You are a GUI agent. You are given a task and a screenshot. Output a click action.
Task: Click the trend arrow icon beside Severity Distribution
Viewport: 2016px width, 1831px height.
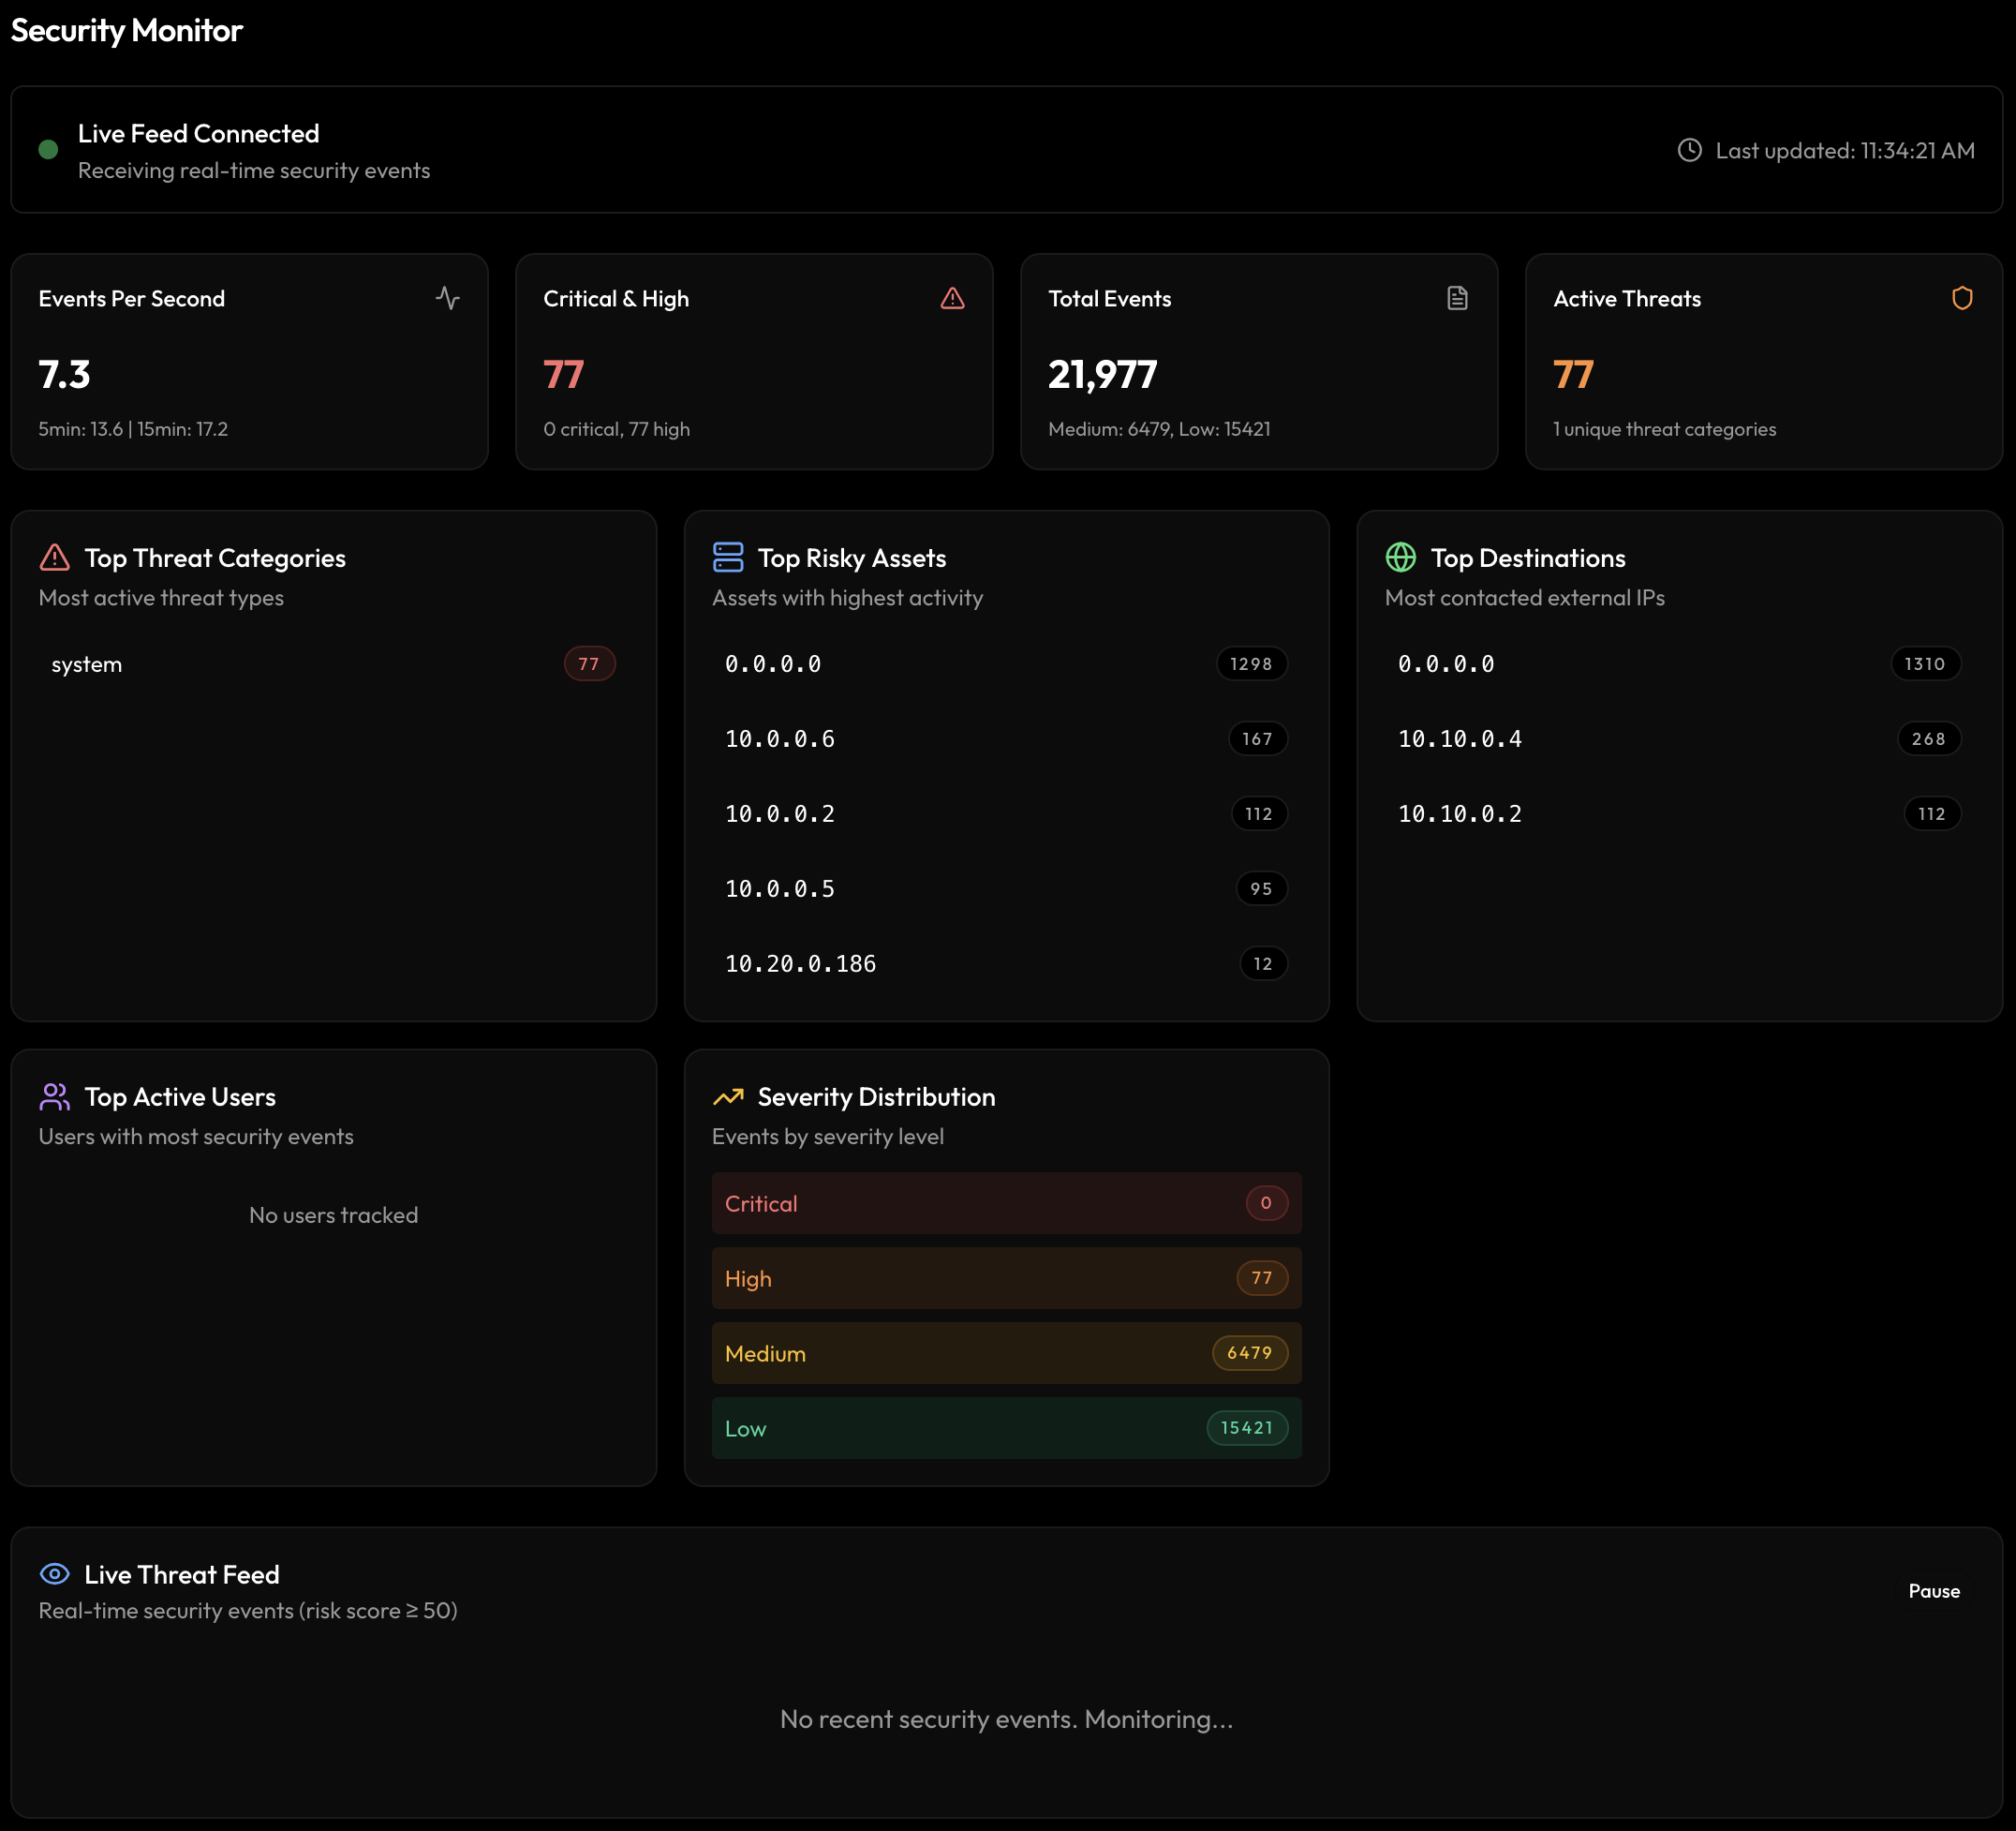728,1096
